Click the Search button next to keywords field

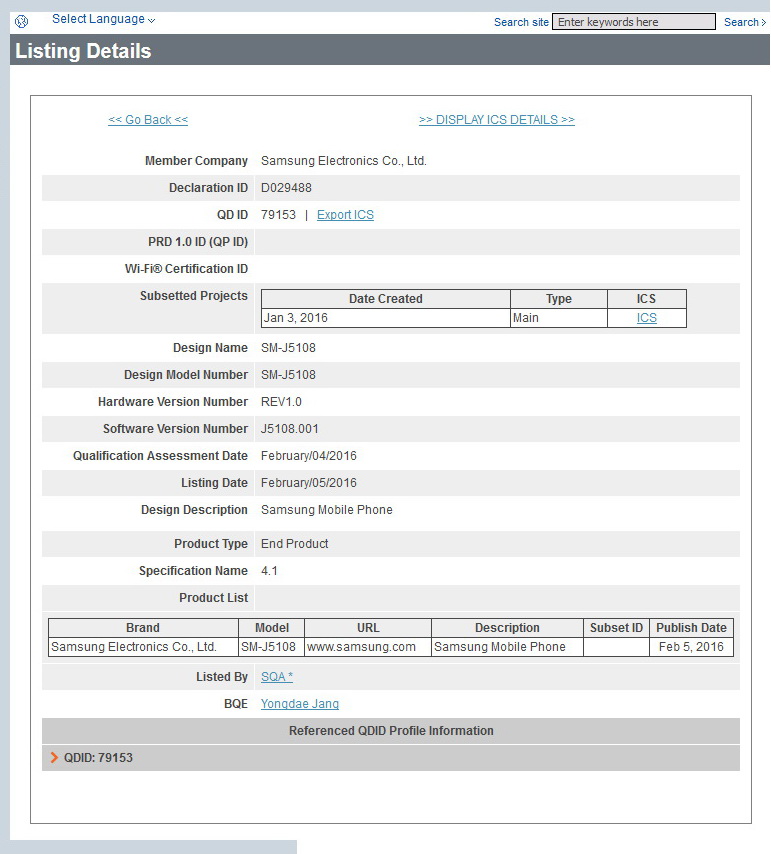click(x=744, y=22)
